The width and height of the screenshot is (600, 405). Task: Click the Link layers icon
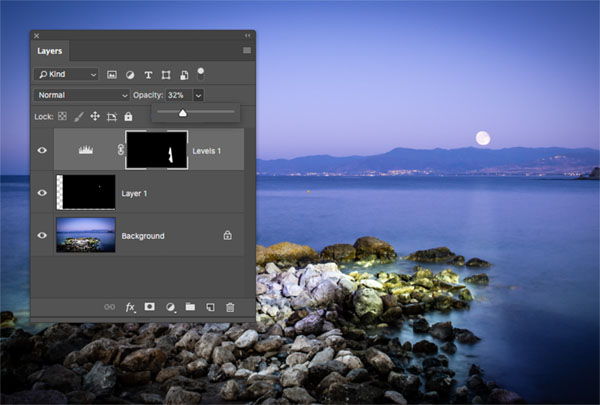[x=109, y=307]
